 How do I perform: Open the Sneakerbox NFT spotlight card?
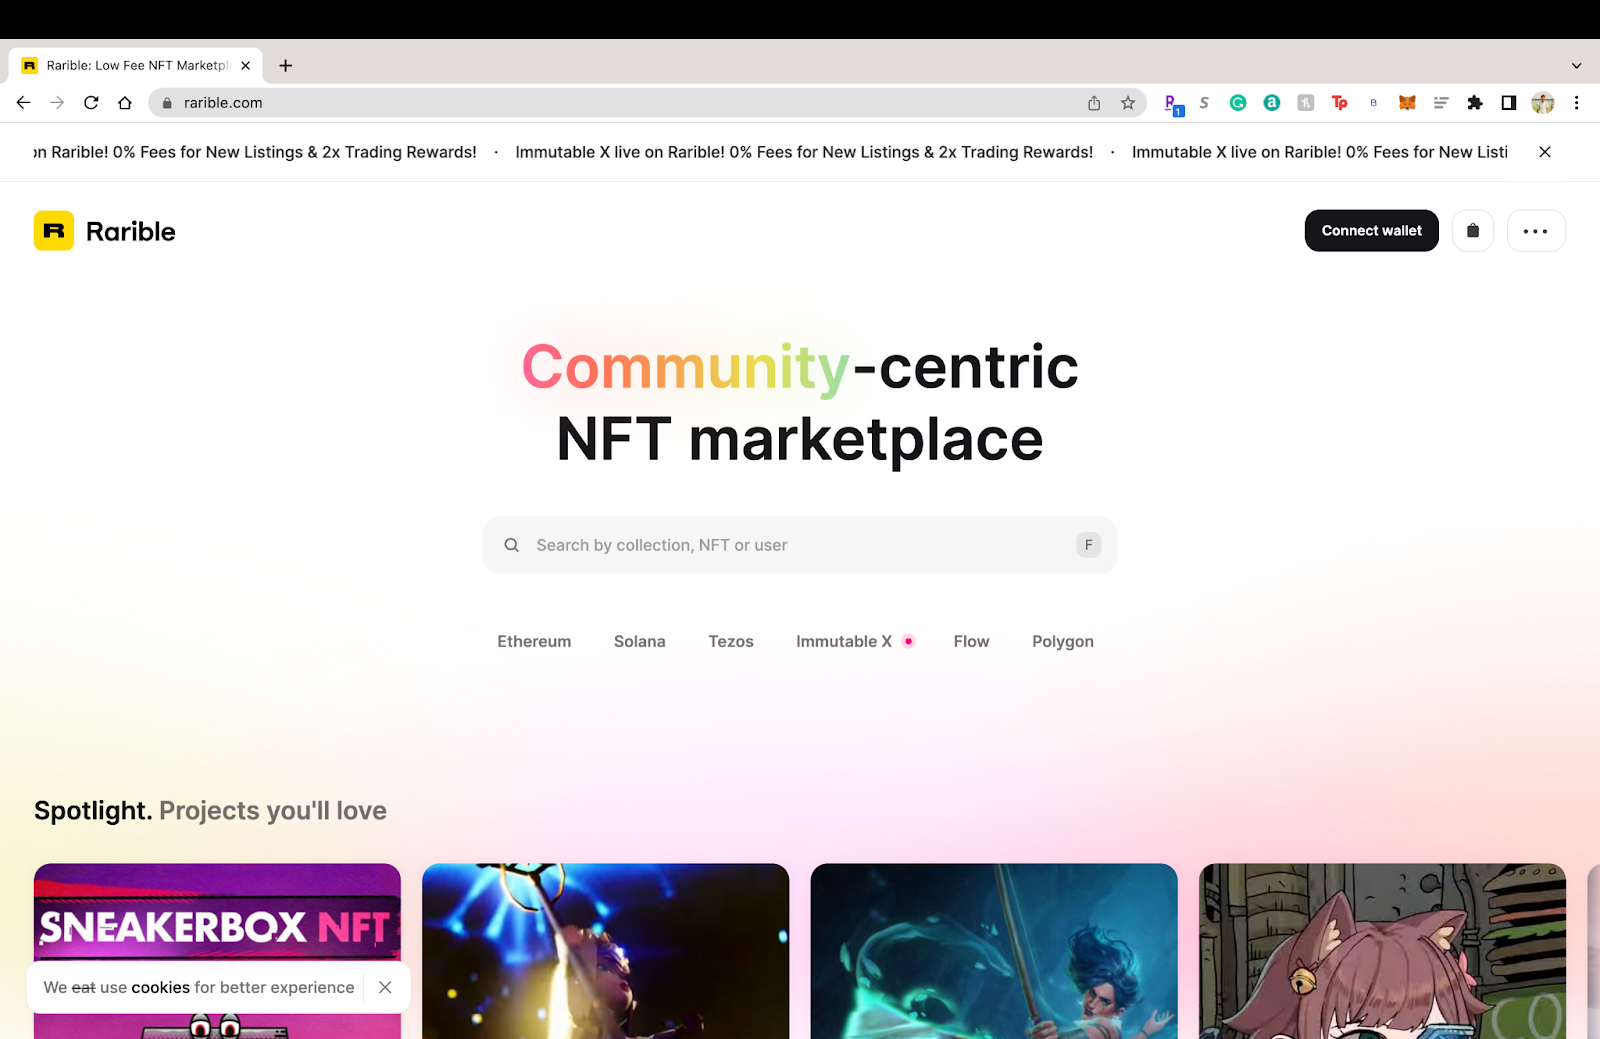[217, 951]
